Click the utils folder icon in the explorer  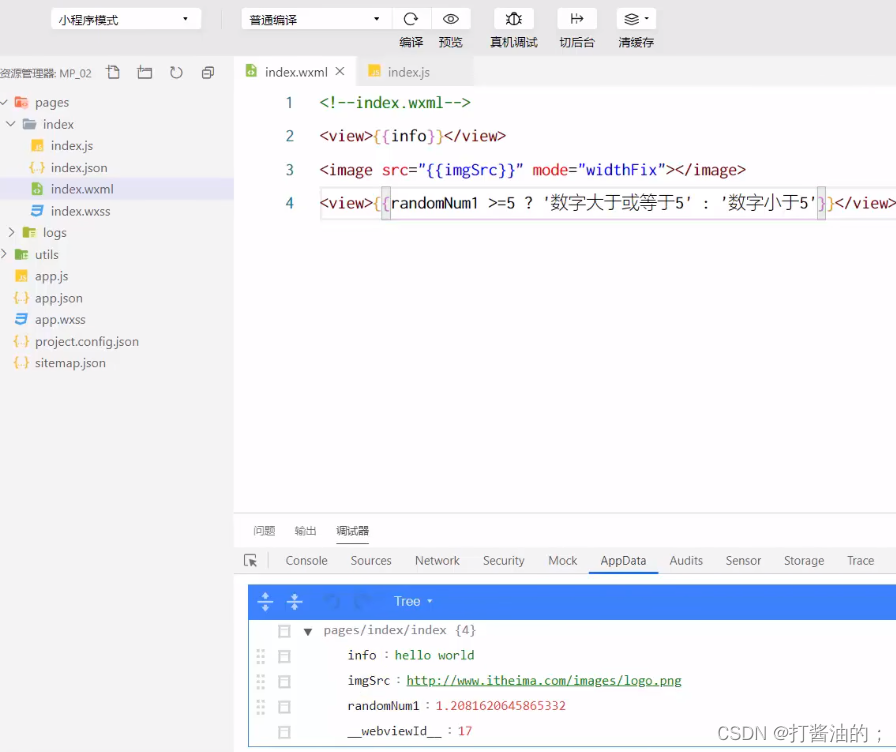[x=21, y=254]
